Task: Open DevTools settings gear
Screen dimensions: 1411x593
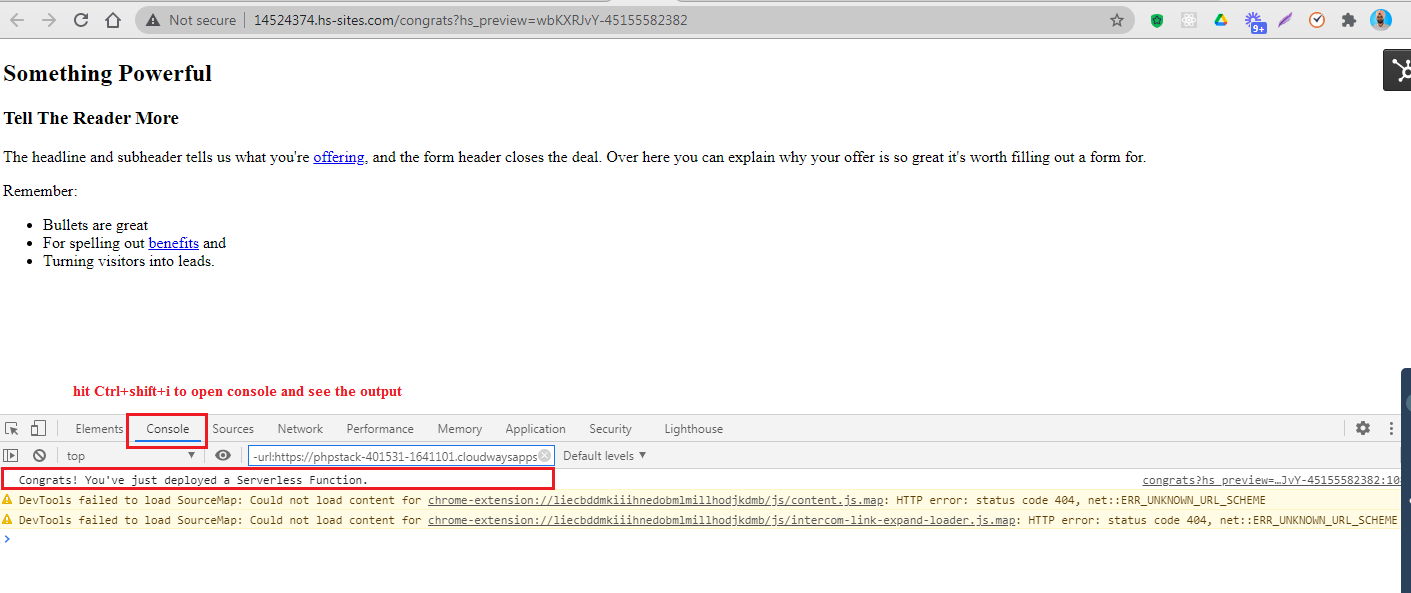Action: click(x=1363, y=428)
